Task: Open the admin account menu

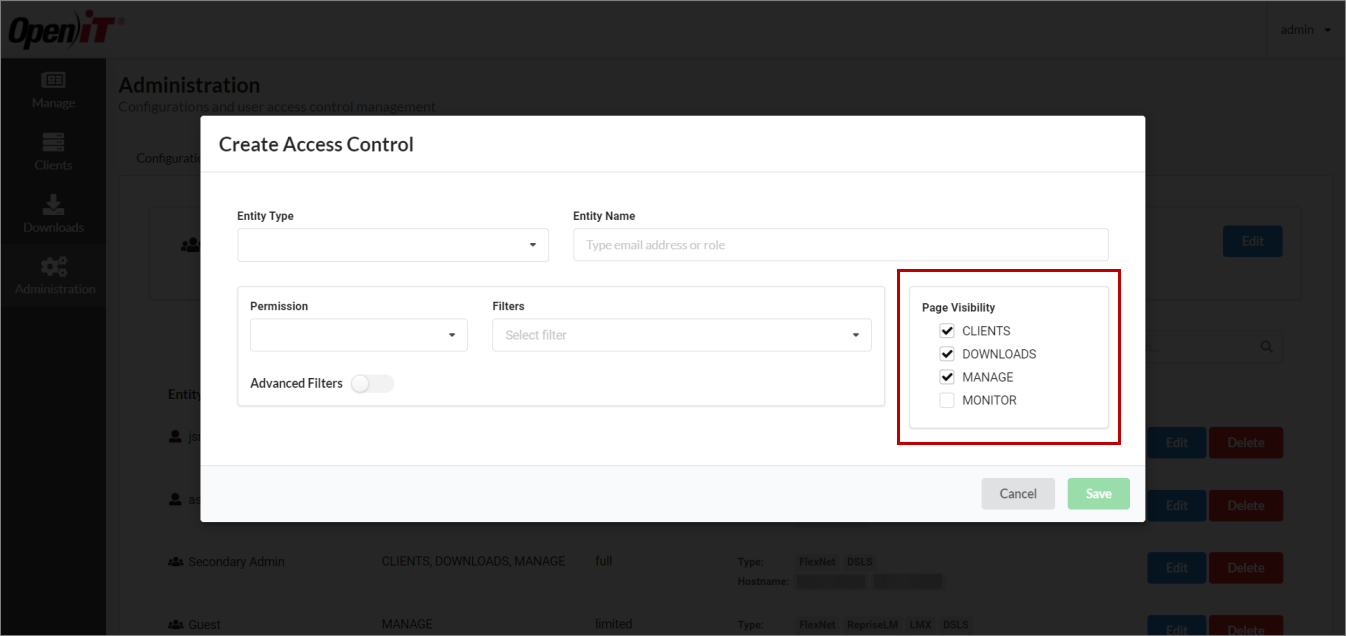Action: click(1303, 29)
